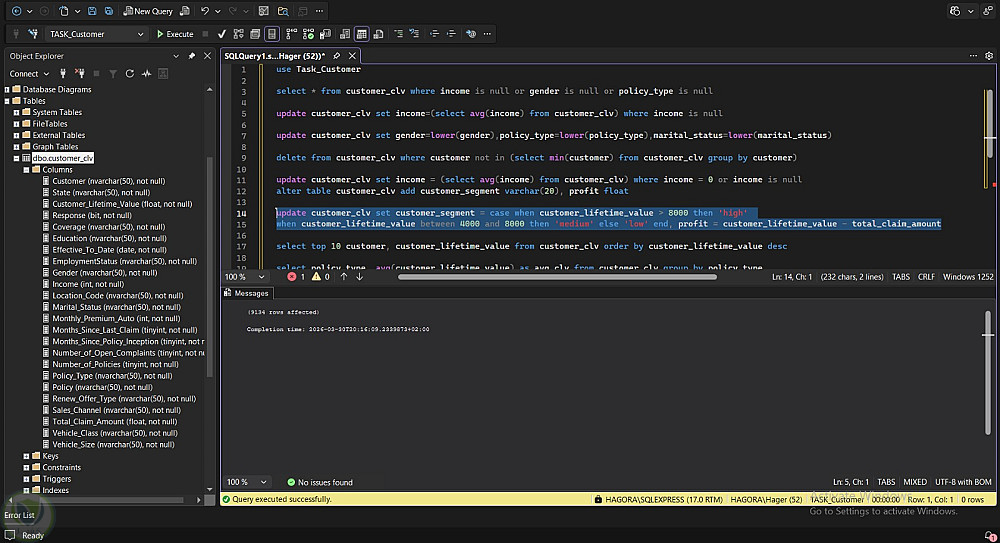This screenshot has width=1000, height=543.
Task: Click the Execute query button
Action: [x=174, y=34]
